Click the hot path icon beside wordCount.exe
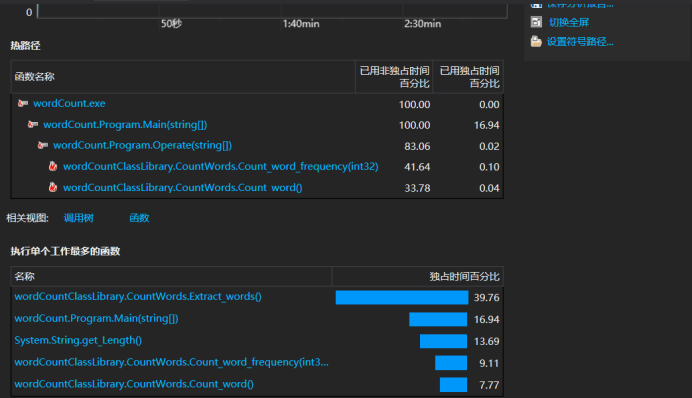 pyautogui.click(x=23, y=103)
